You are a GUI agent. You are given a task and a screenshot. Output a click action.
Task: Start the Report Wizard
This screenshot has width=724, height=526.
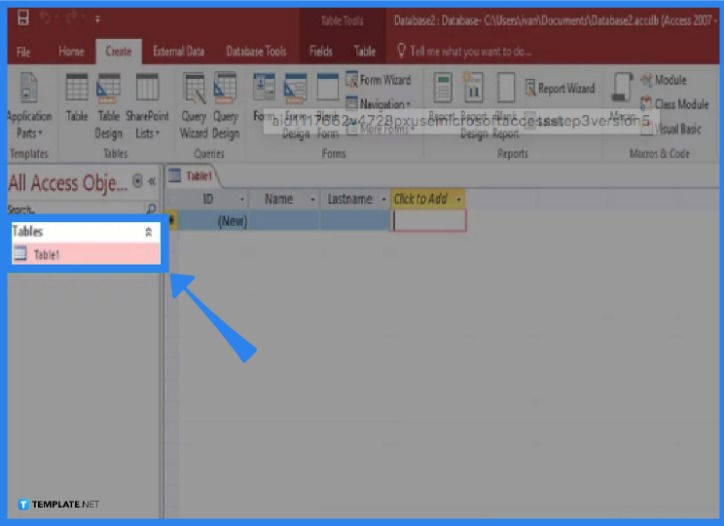pyautogui.click(x=559, y=88)
